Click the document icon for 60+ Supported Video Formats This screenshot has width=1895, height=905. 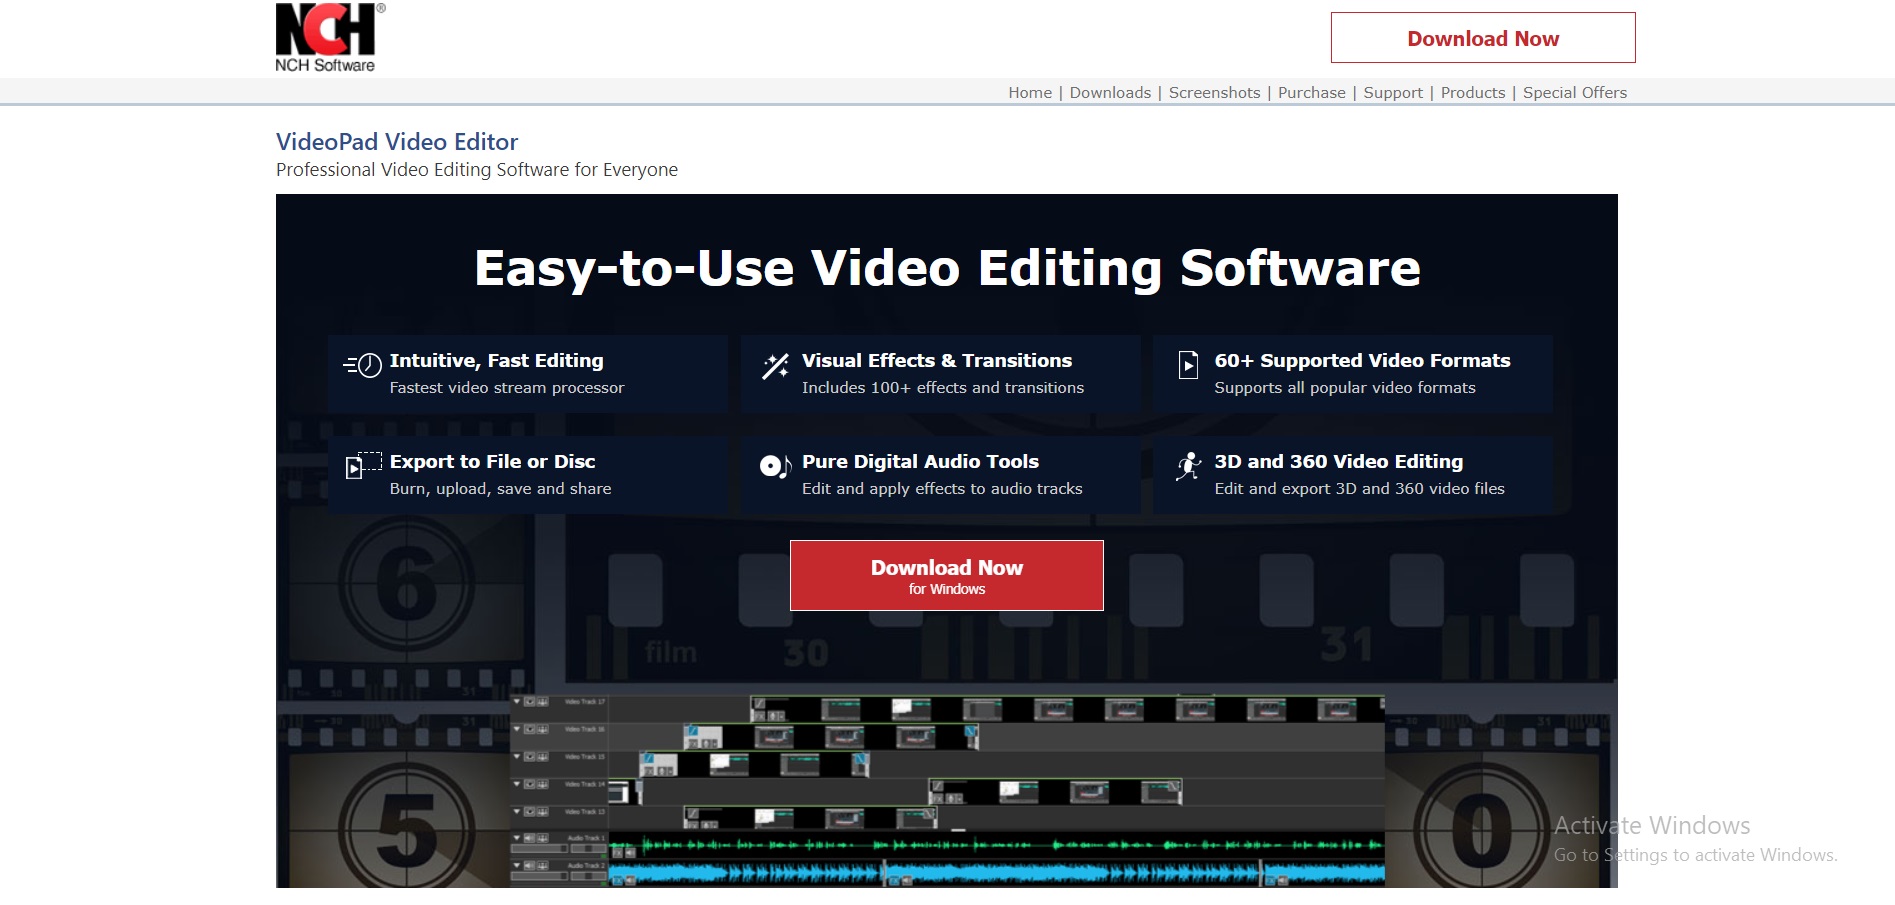(x=1188, y=365)
